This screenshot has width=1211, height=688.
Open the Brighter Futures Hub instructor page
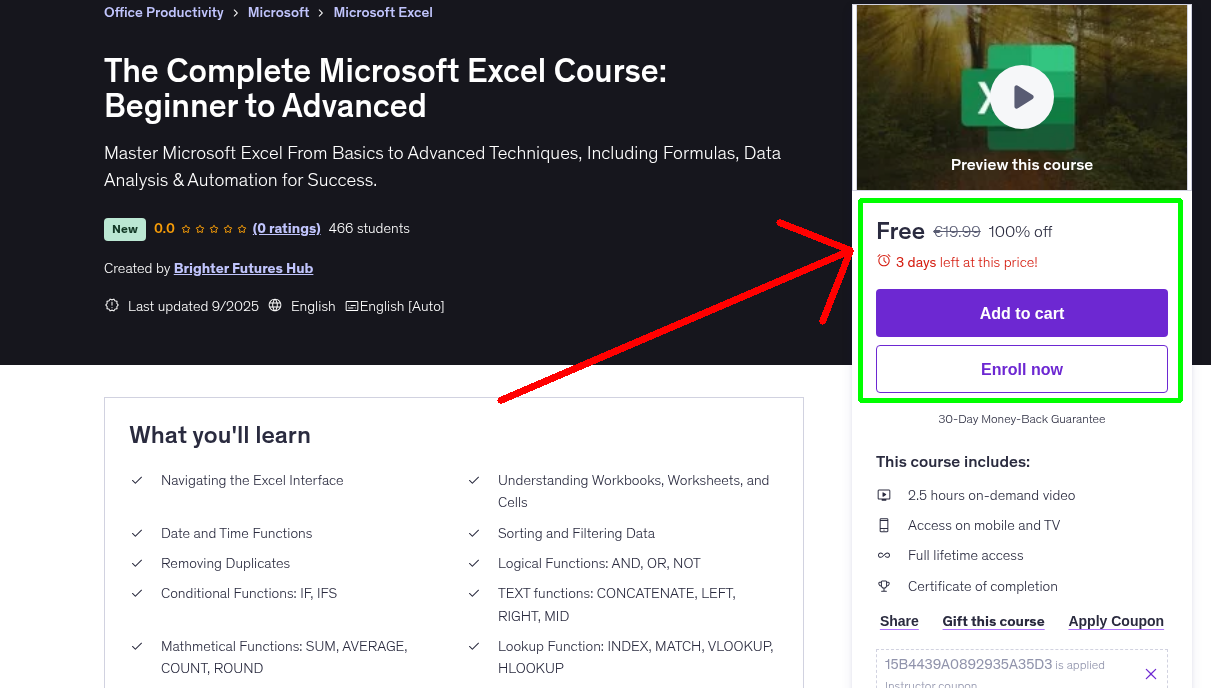[x=243, y=268]
